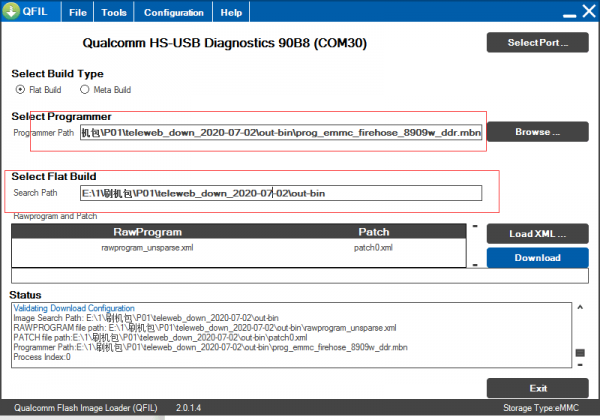Select the patch0.xml table entry

373,248
